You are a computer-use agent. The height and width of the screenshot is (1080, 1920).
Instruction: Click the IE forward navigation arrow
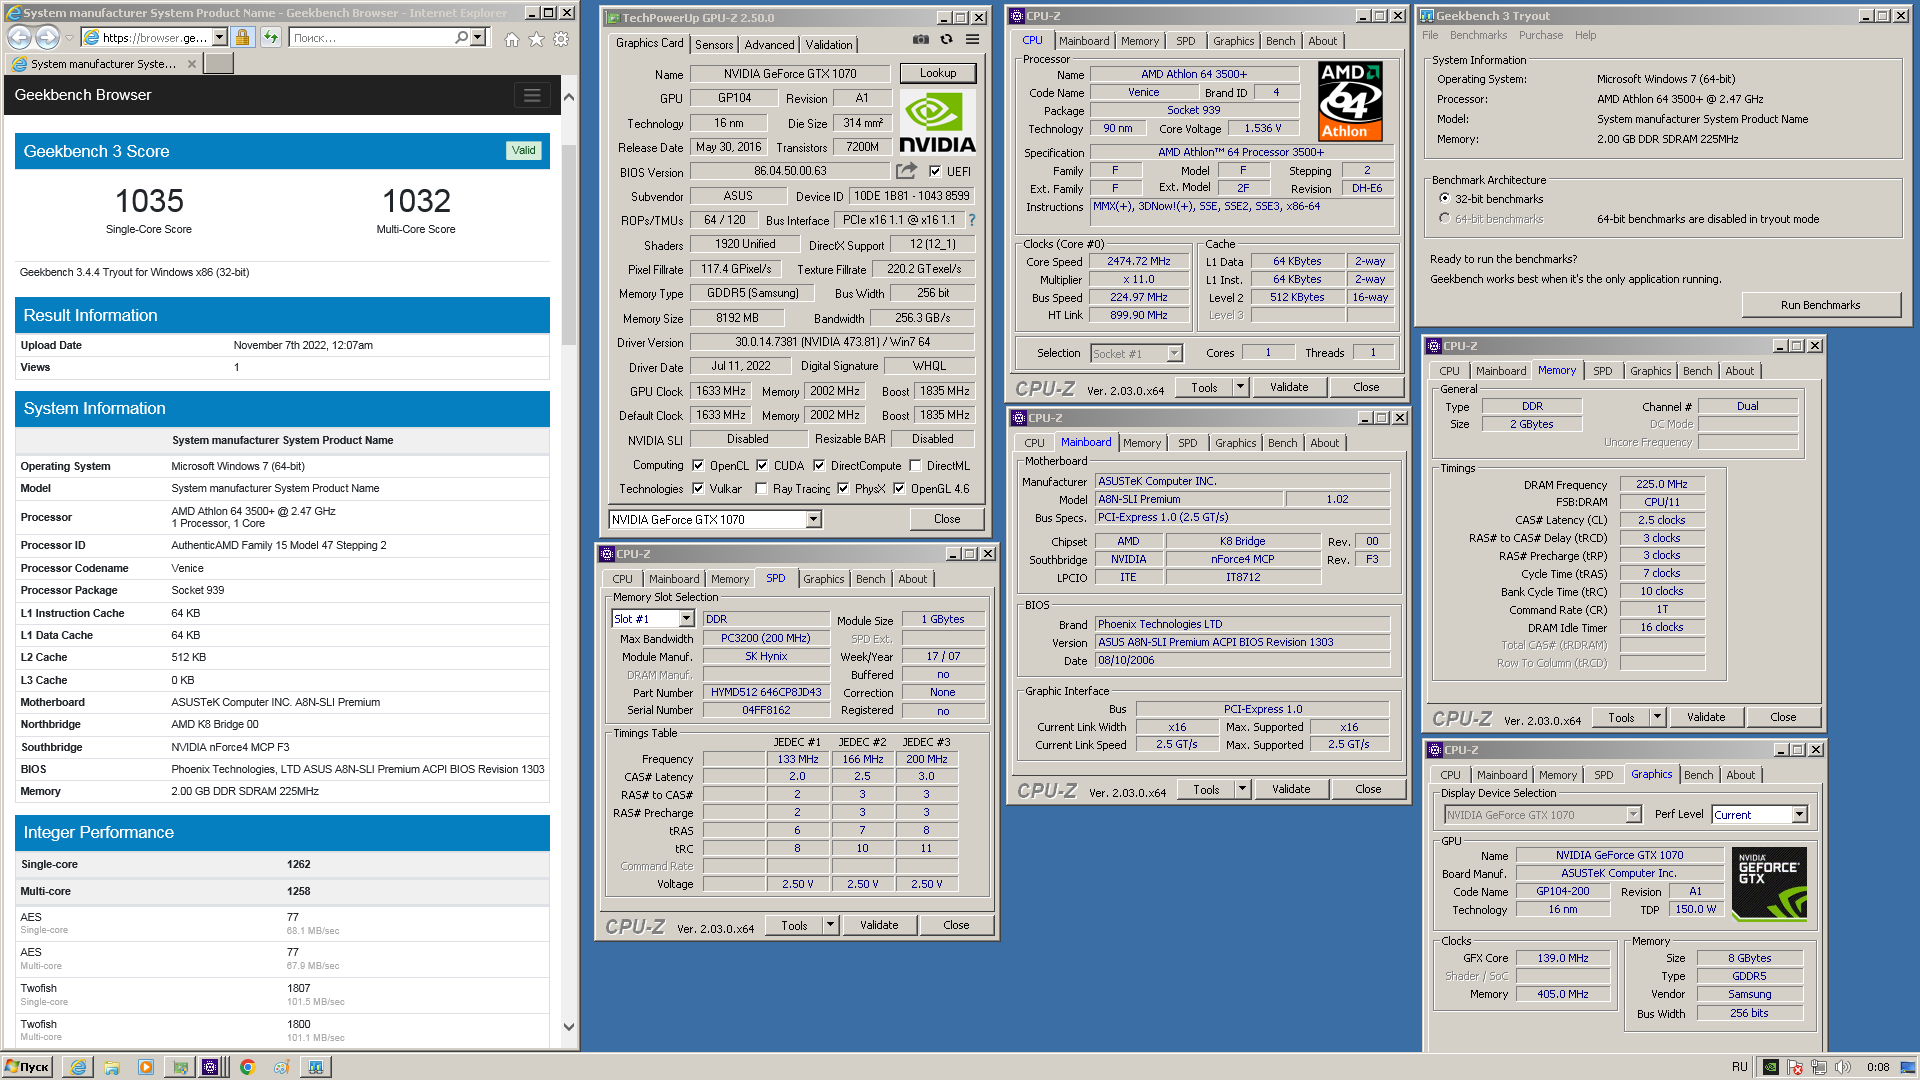coord(47,37)
